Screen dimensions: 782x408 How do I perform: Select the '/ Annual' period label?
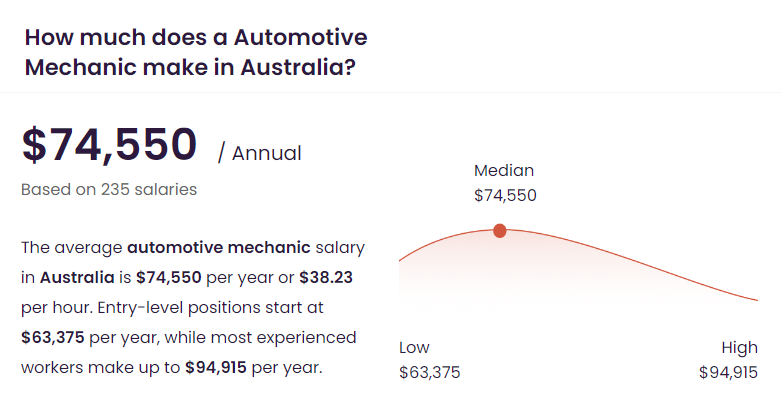[260, 153]
